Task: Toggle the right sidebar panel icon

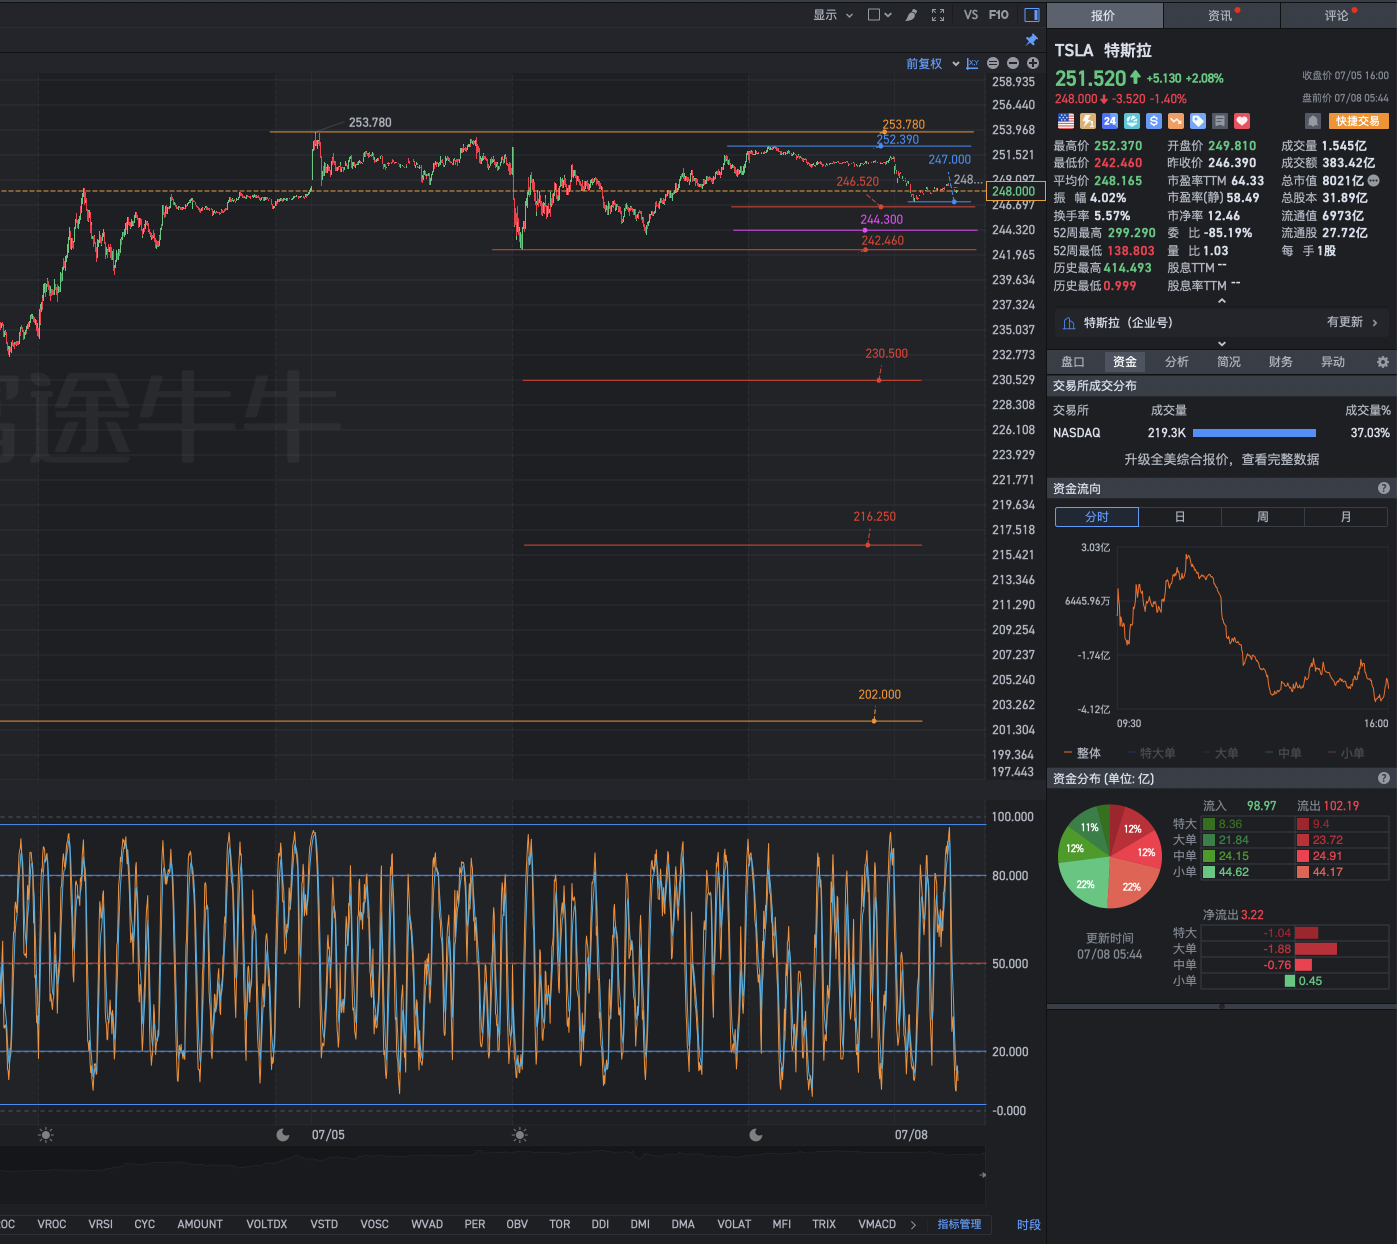Action: click(x=1032, y=15)
